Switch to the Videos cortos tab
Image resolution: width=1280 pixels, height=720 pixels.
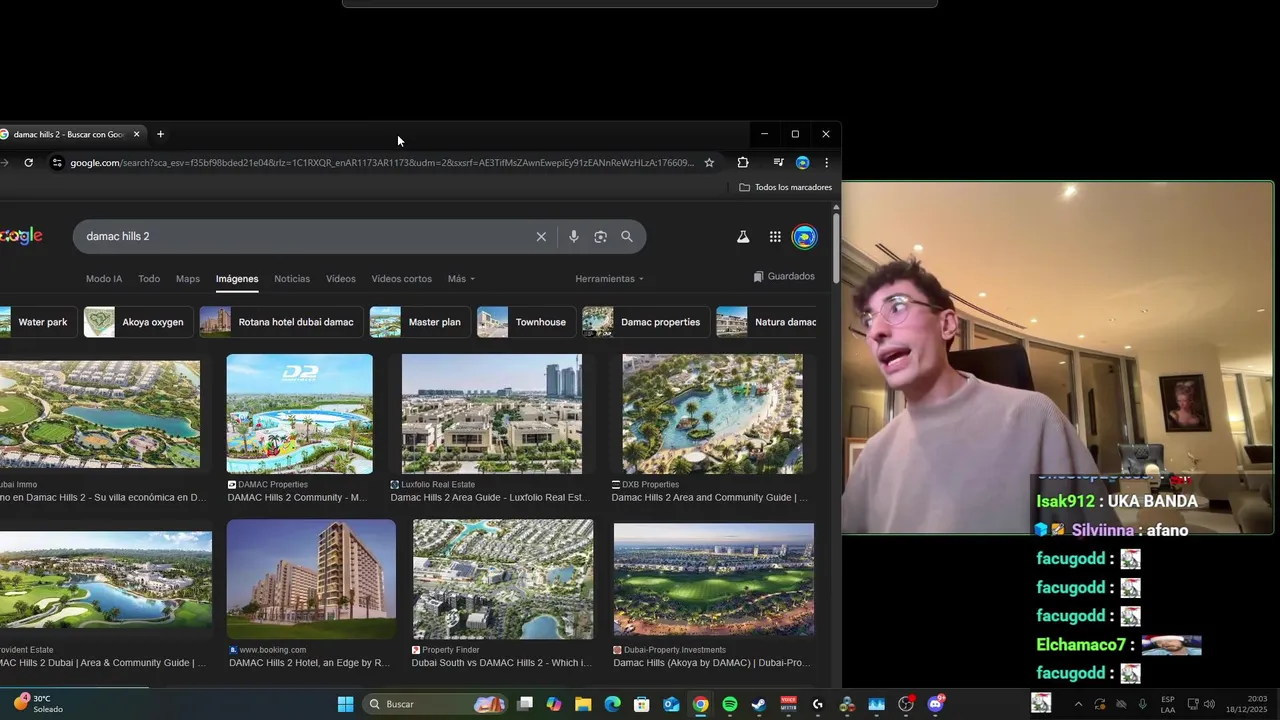(x=402, y=279)
